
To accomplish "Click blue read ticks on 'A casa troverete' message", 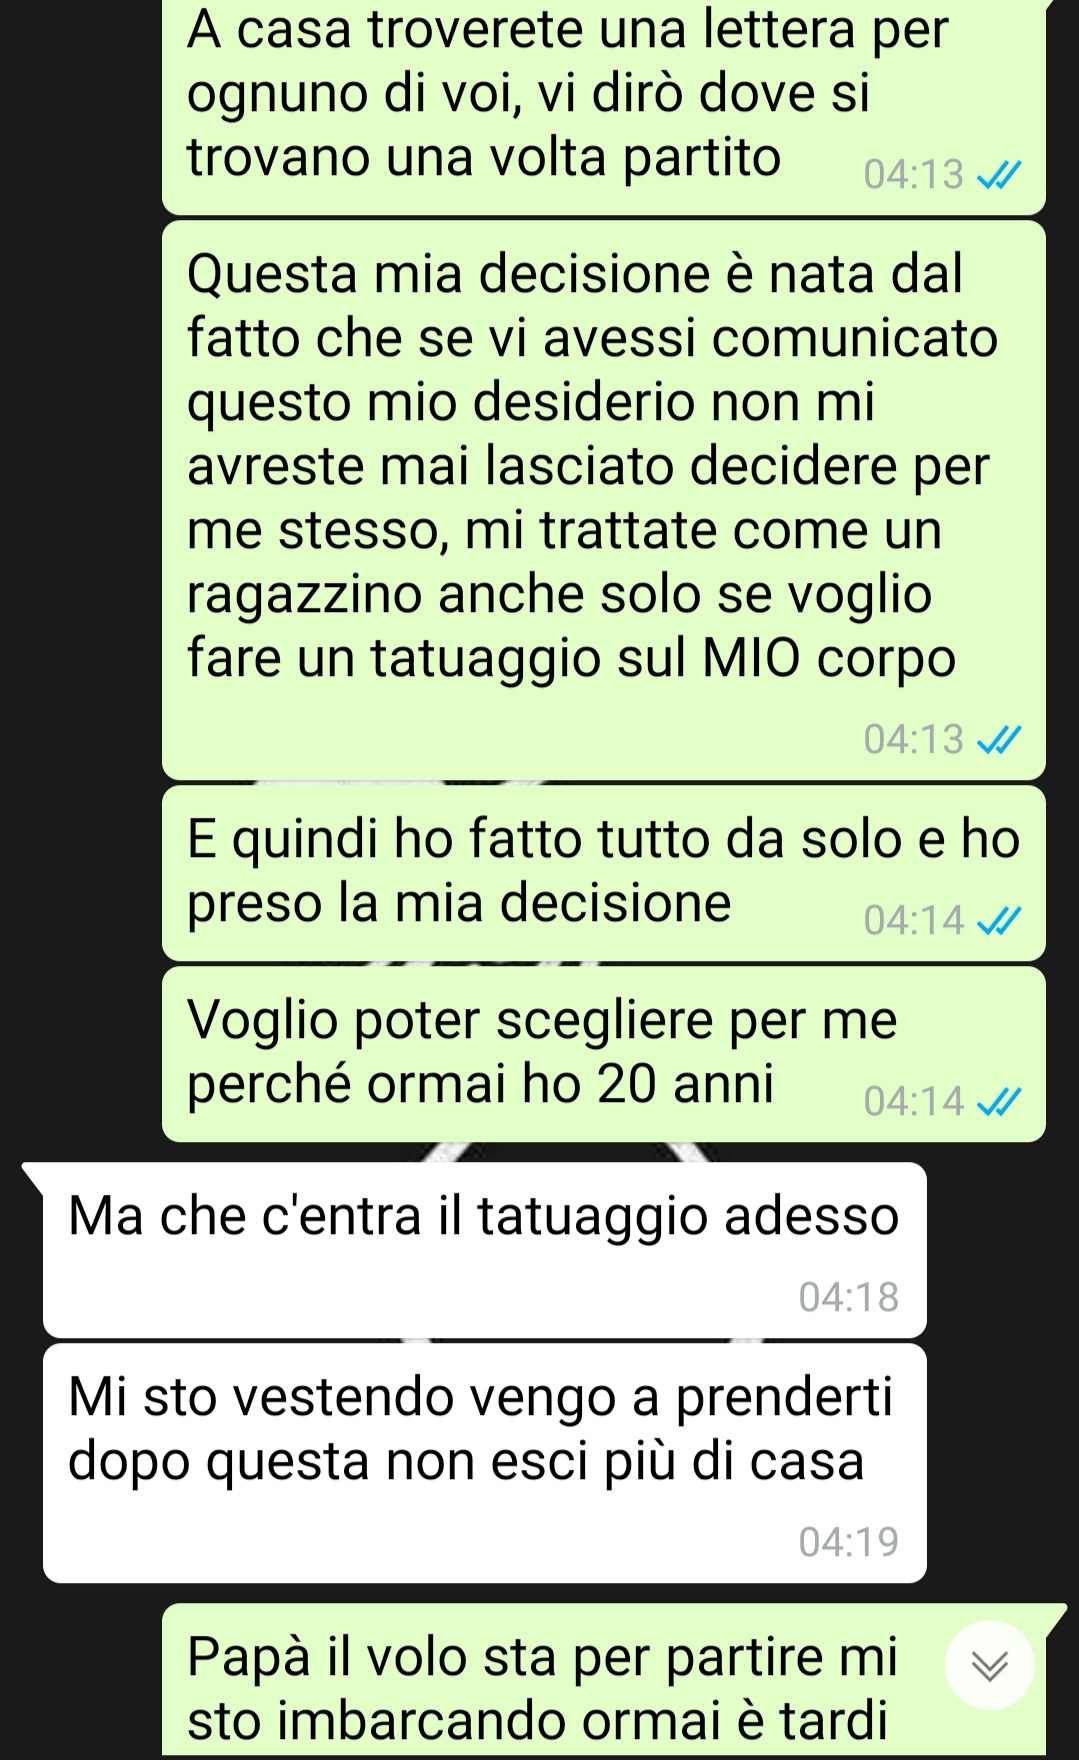I will click(x=999, y=177).
